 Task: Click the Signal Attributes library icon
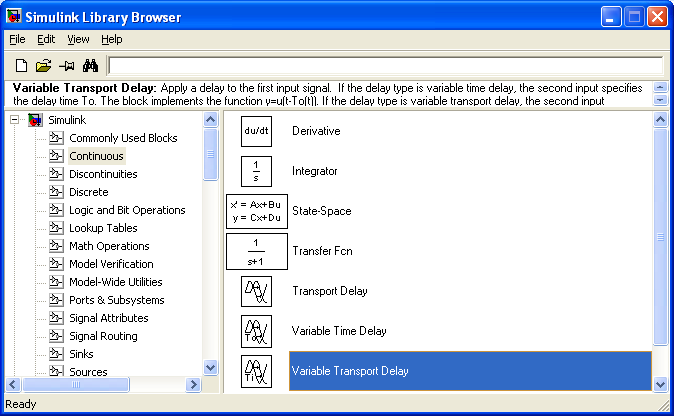pos(56,318)
